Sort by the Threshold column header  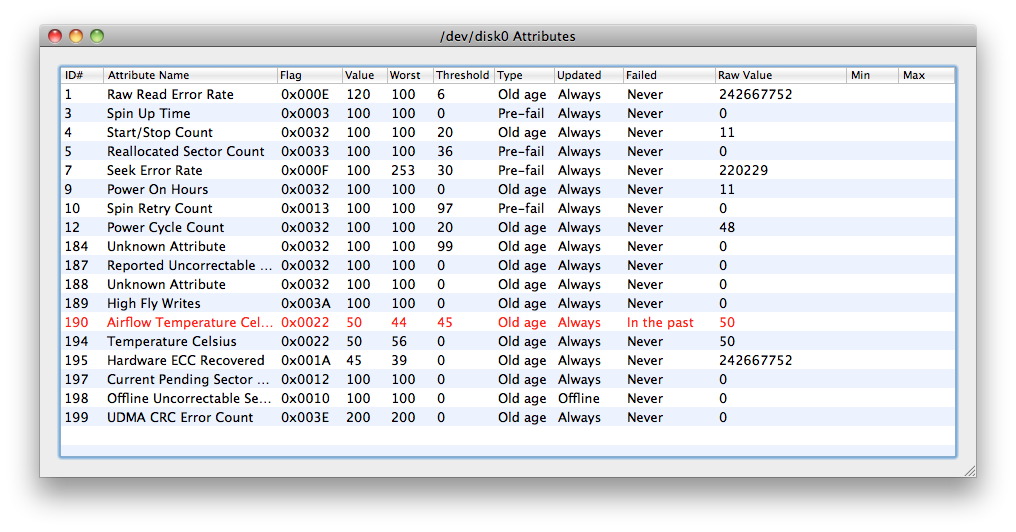tap(463, 75)
